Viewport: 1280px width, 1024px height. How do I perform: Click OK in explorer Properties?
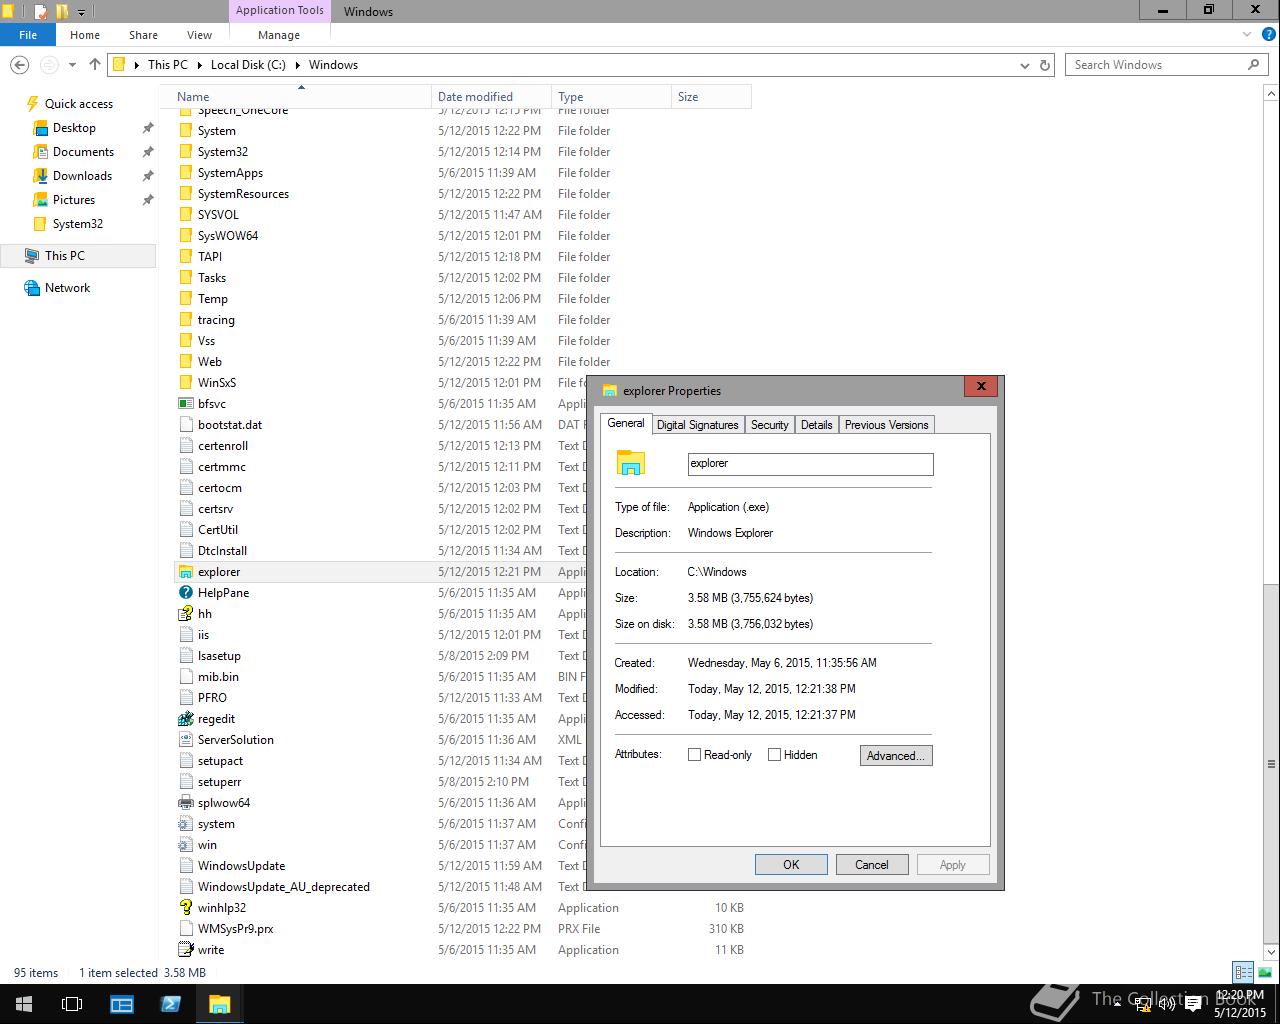point(791,865)
